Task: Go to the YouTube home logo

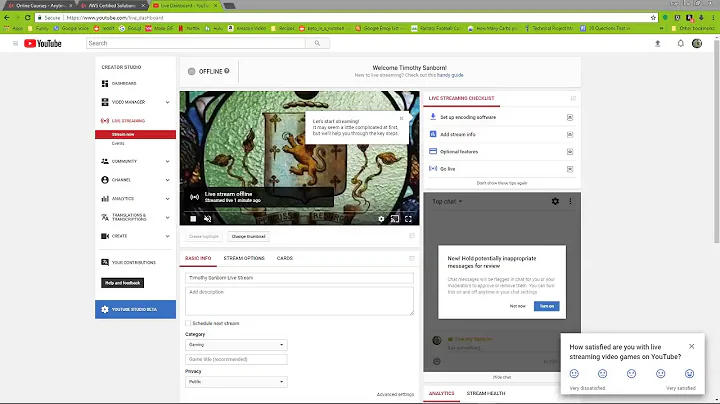Action: [43, 43]
